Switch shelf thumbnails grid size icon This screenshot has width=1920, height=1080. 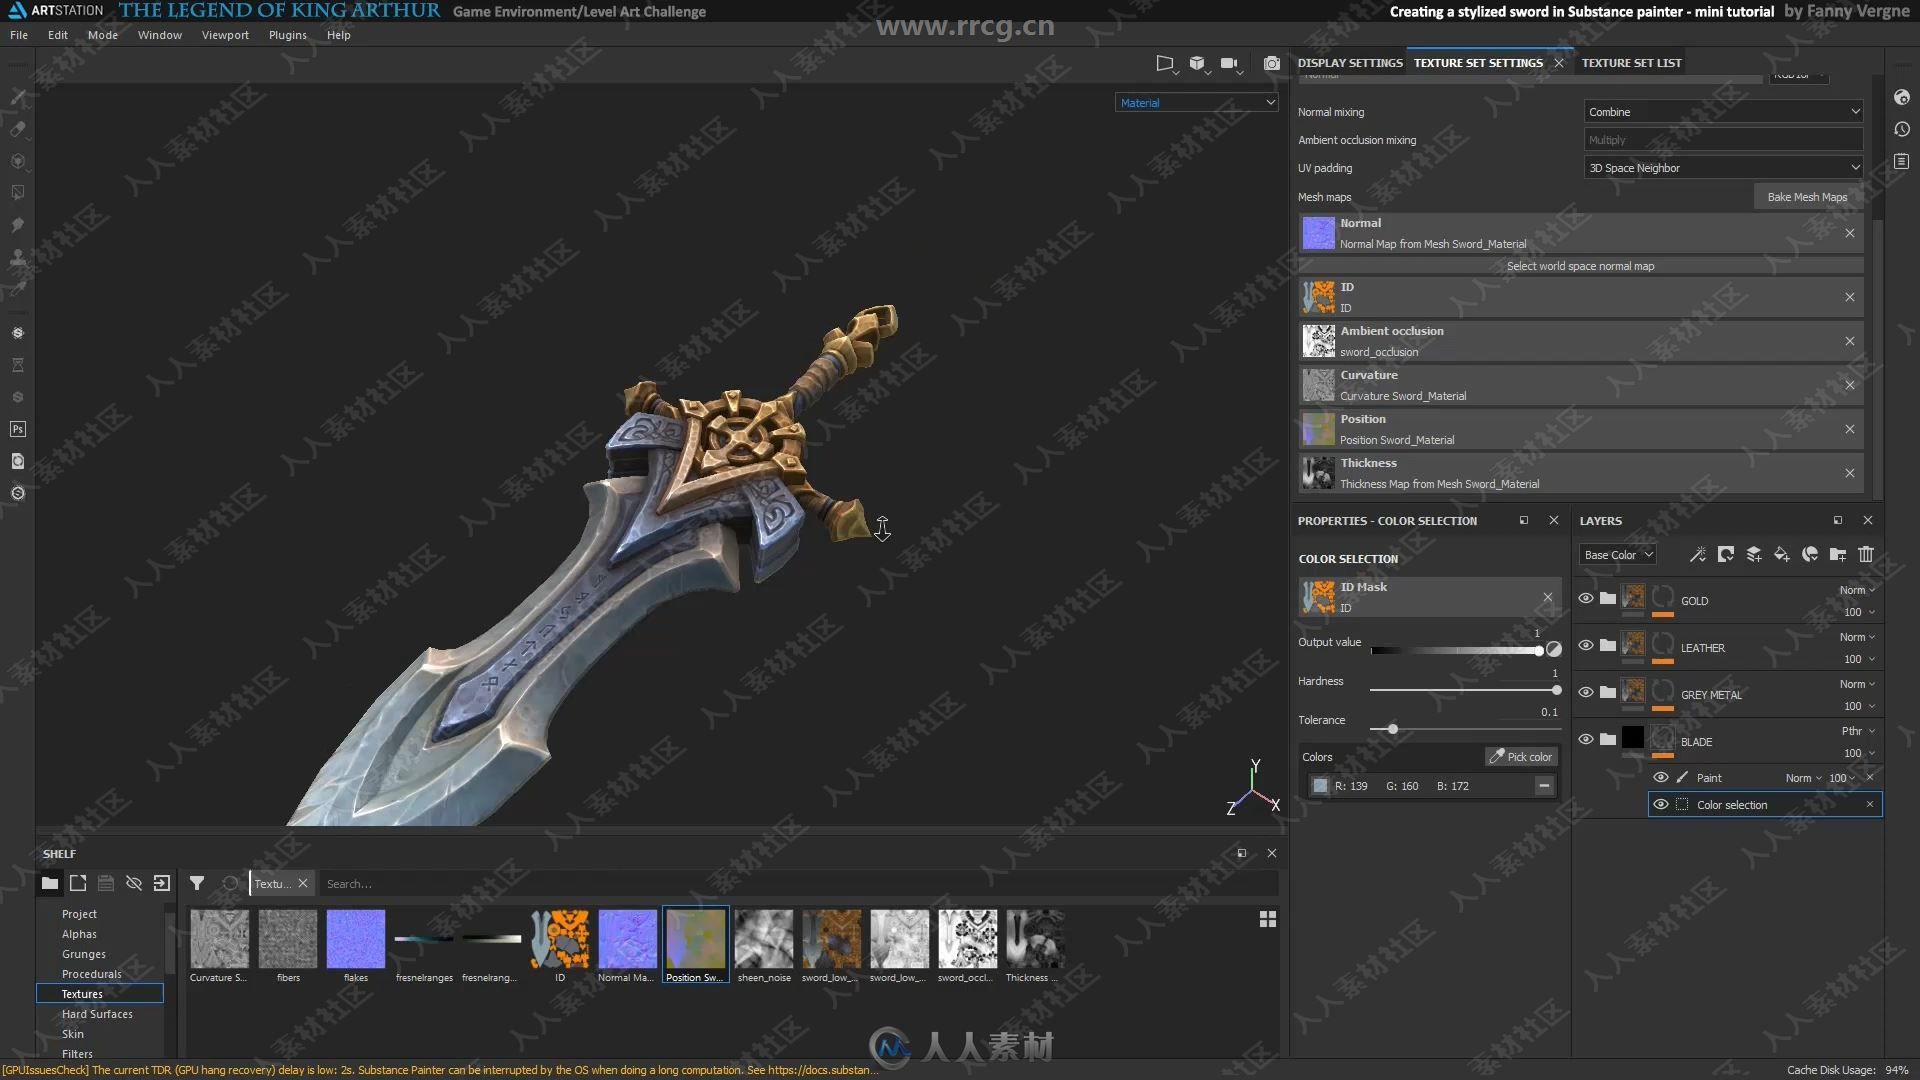[x=1267, y=919]
